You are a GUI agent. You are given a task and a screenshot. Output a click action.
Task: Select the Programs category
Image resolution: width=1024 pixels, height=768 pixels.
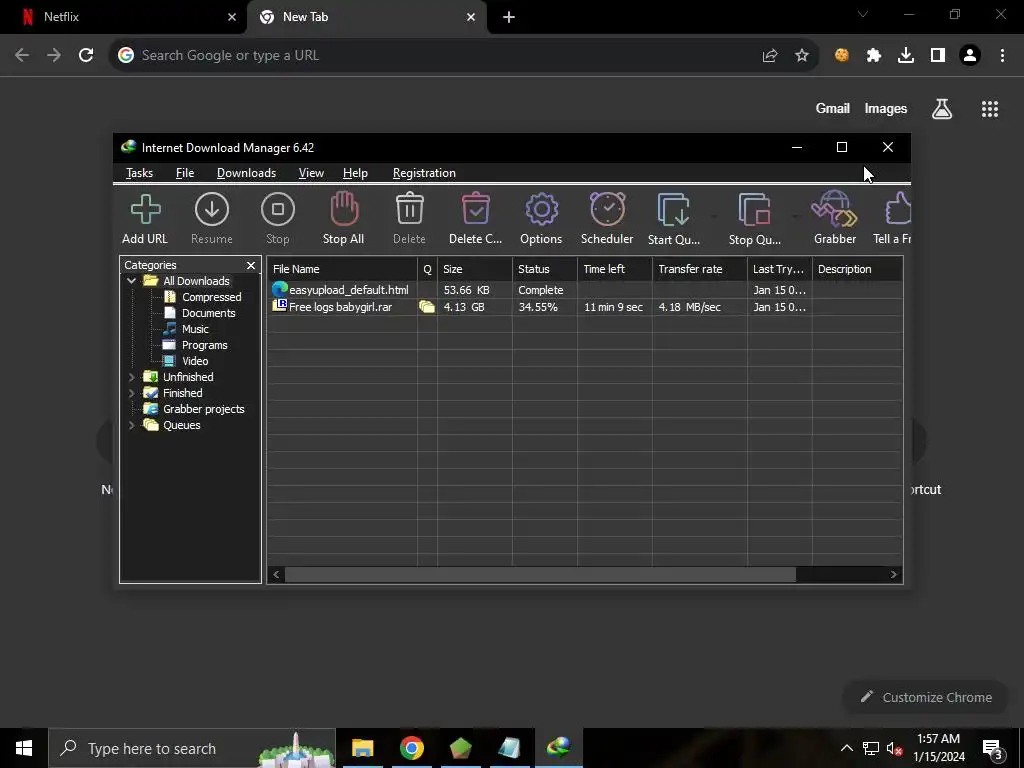pyautogui.click(x=204, y=345)
